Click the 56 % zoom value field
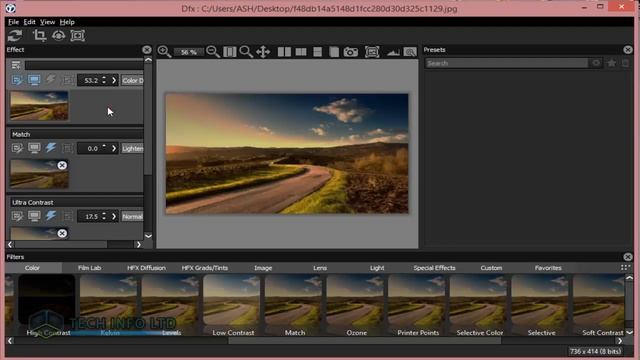The width and height of the screenshot is (640, 360). [188, 52]
